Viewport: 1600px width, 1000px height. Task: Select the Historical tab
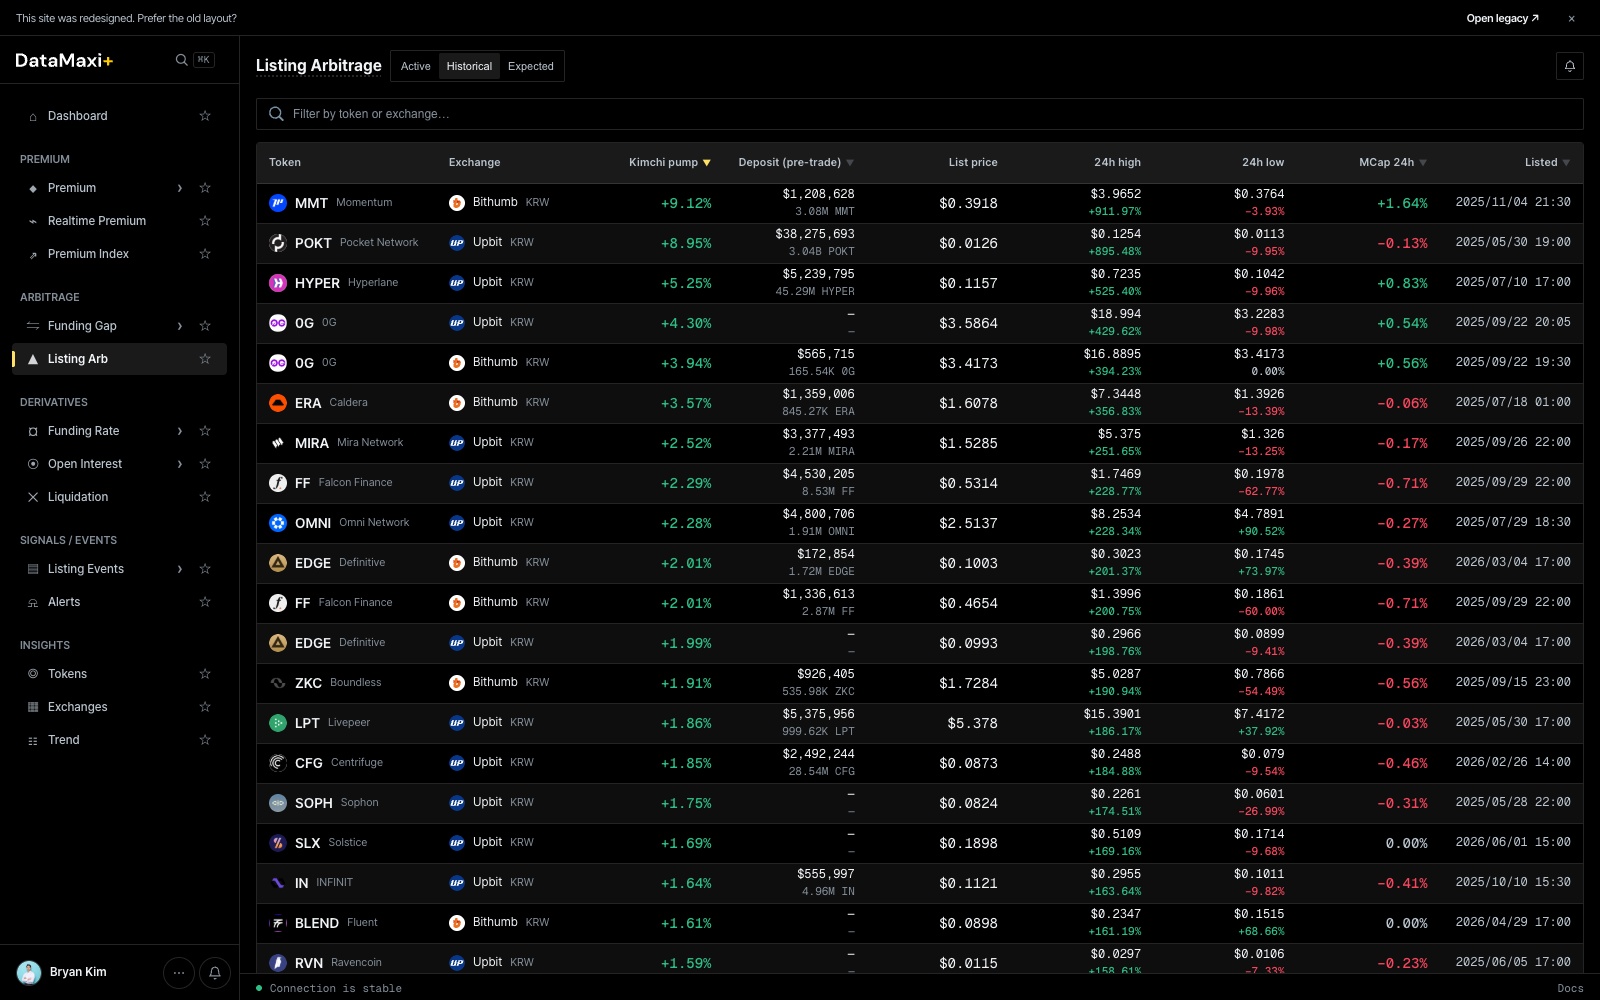(x=469, y=66)
